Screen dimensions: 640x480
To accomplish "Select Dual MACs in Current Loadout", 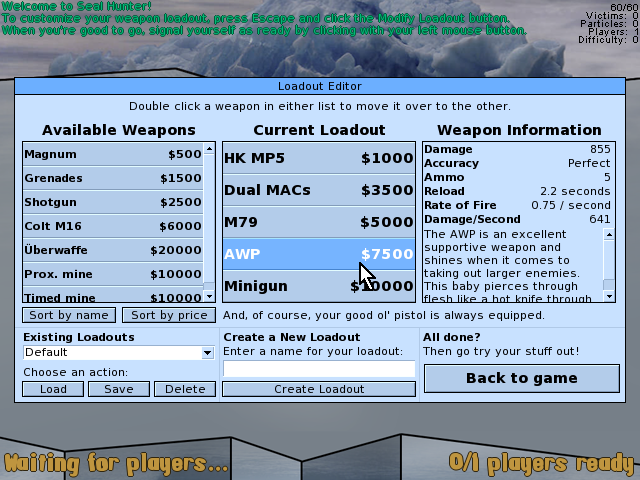I will [319, 190].
